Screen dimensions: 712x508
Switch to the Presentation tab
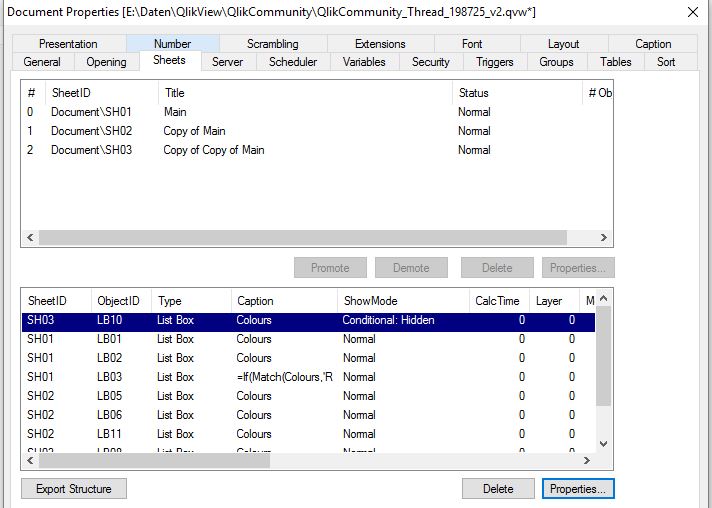[68, 44]
